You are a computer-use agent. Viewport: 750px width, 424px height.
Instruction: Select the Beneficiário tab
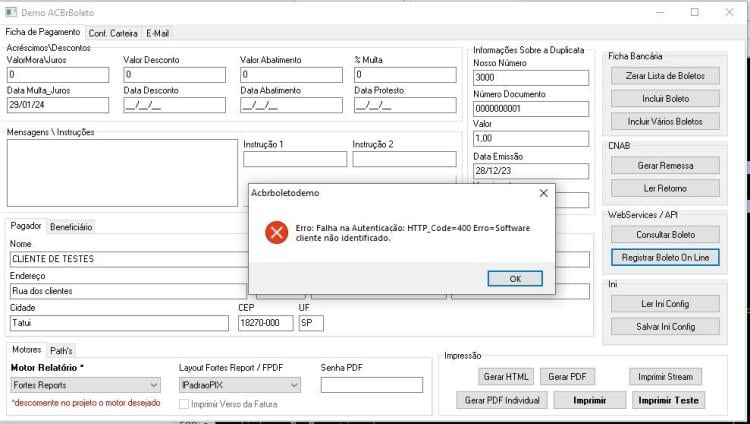click(x=71, y=227)
